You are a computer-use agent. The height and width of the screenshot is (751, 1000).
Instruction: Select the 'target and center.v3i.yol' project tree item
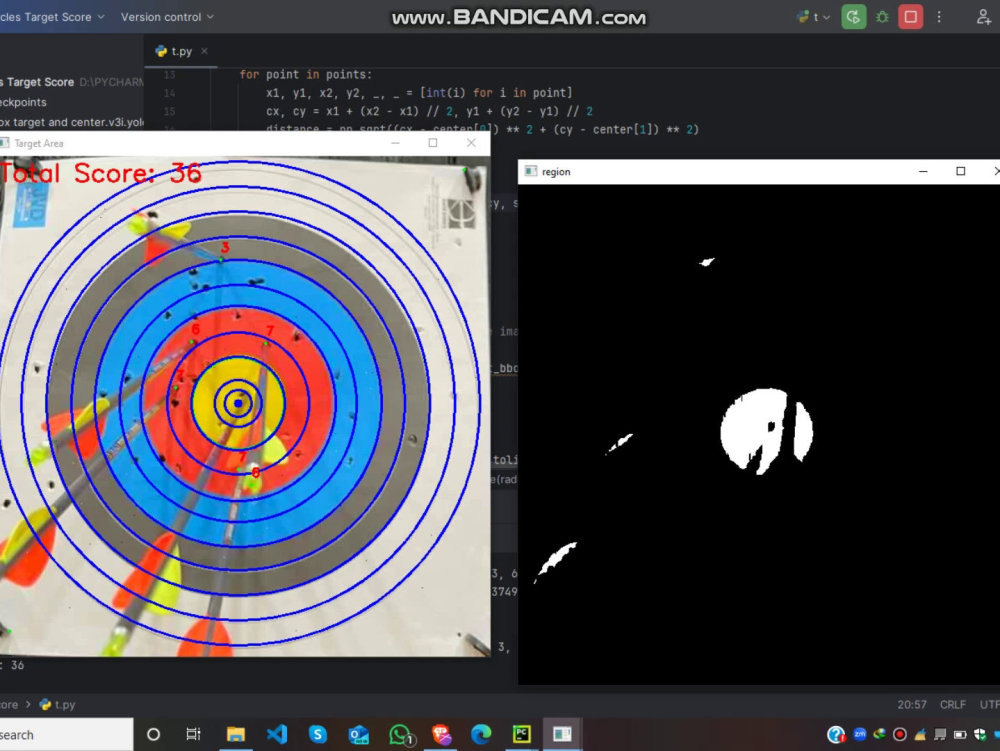coord(72,122)
